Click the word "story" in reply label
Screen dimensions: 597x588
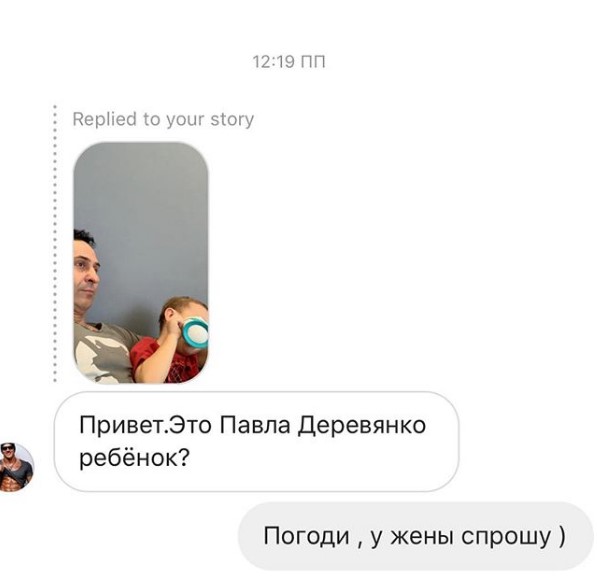tap(232, 120)
